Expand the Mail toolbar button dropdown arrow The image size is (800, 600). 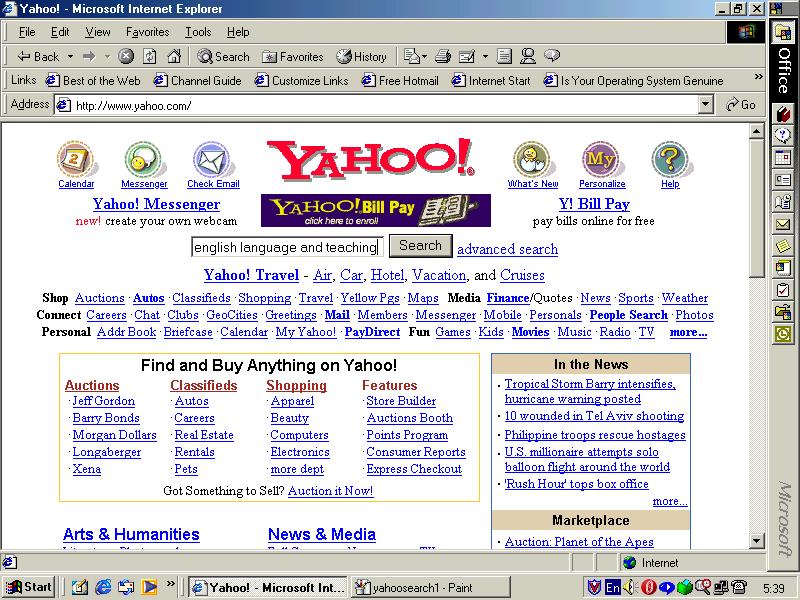(x=422, y=57)
